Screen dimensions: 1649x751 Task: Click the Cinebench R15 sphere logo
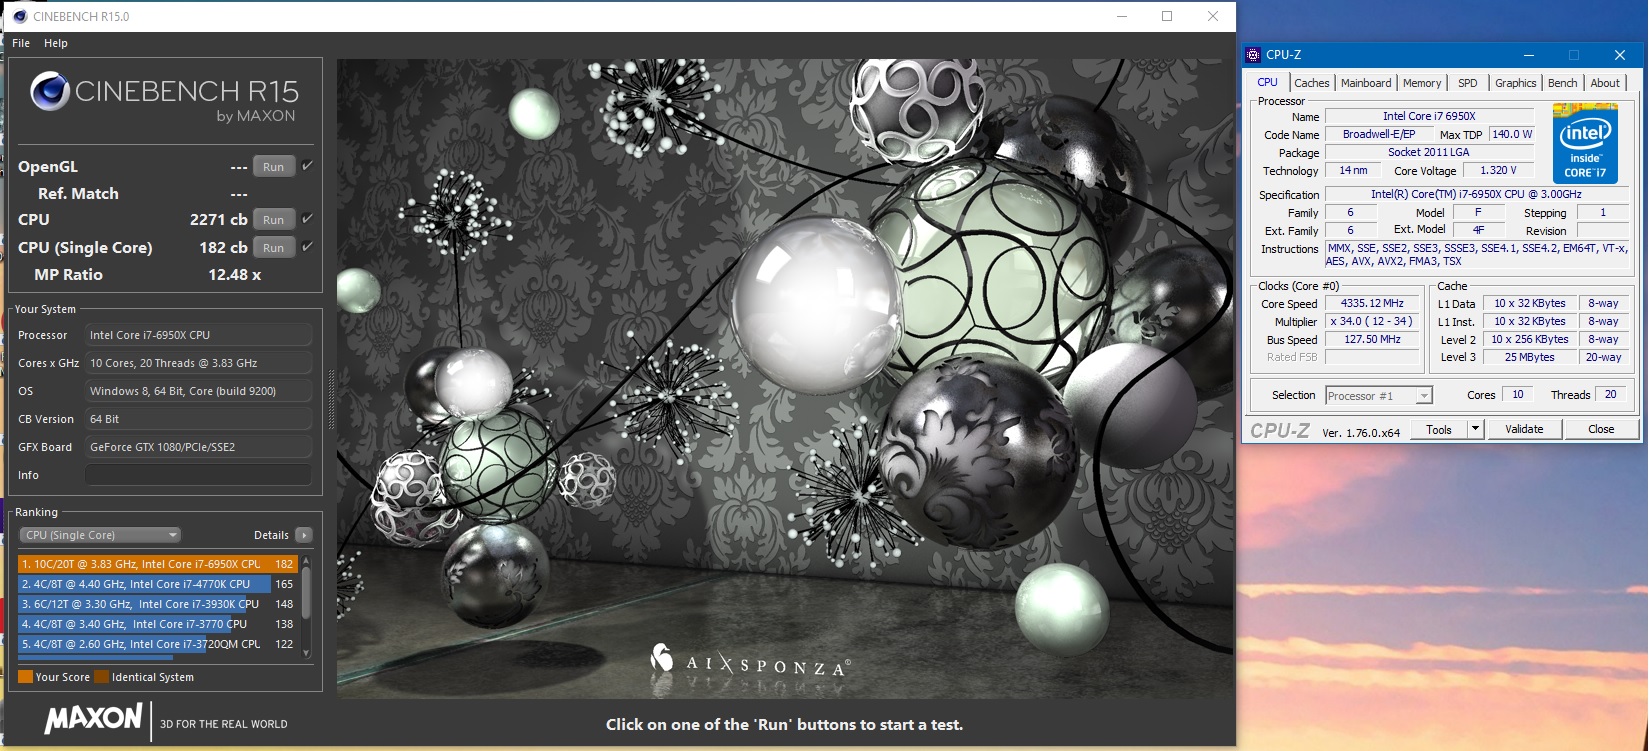pos(50,92)
